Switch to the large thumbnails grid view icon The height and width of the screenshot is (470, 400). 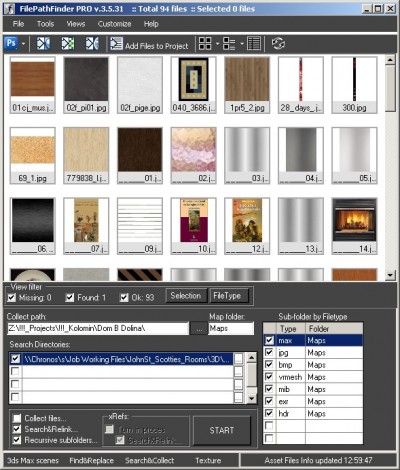pos(205,44)
